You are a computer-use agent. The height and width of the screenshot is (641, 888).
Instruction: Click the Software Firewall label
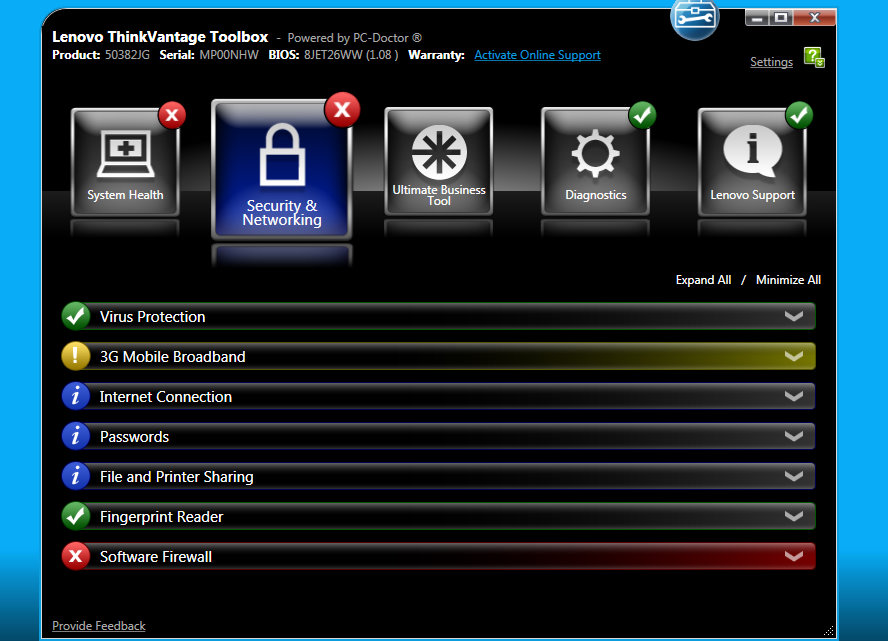tap(156, 557)
